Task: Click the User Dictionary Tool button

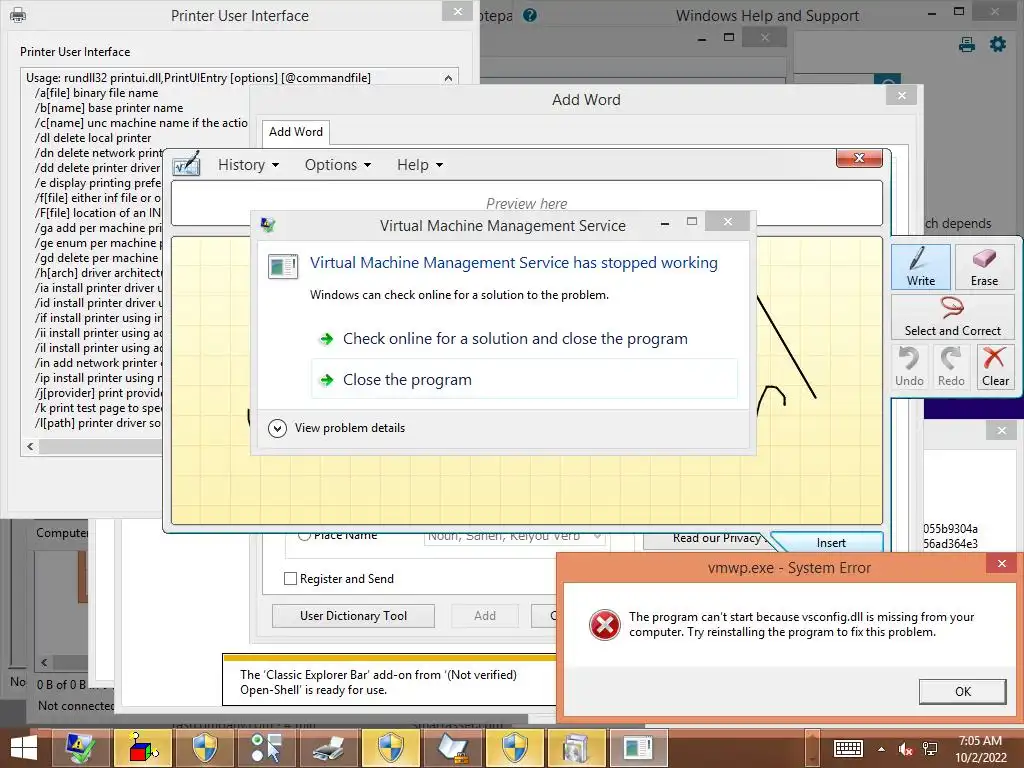Action: click(x=353, y=616)
